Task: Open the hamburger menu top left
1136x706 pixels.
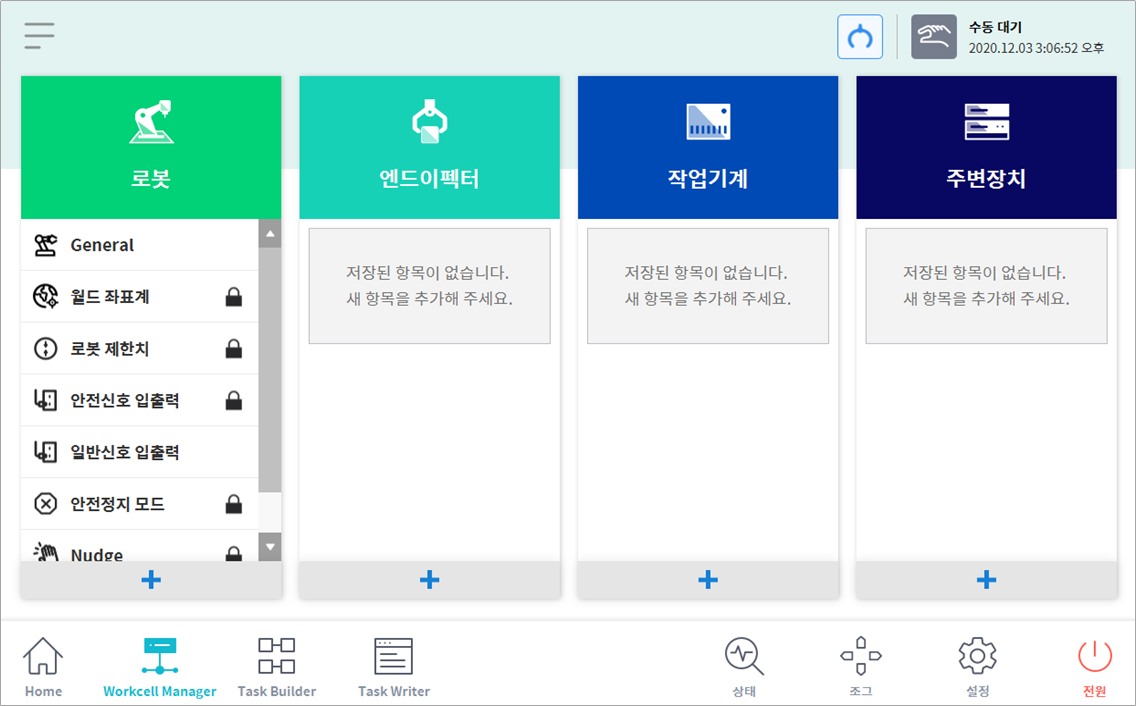Action: click(38, 35)
